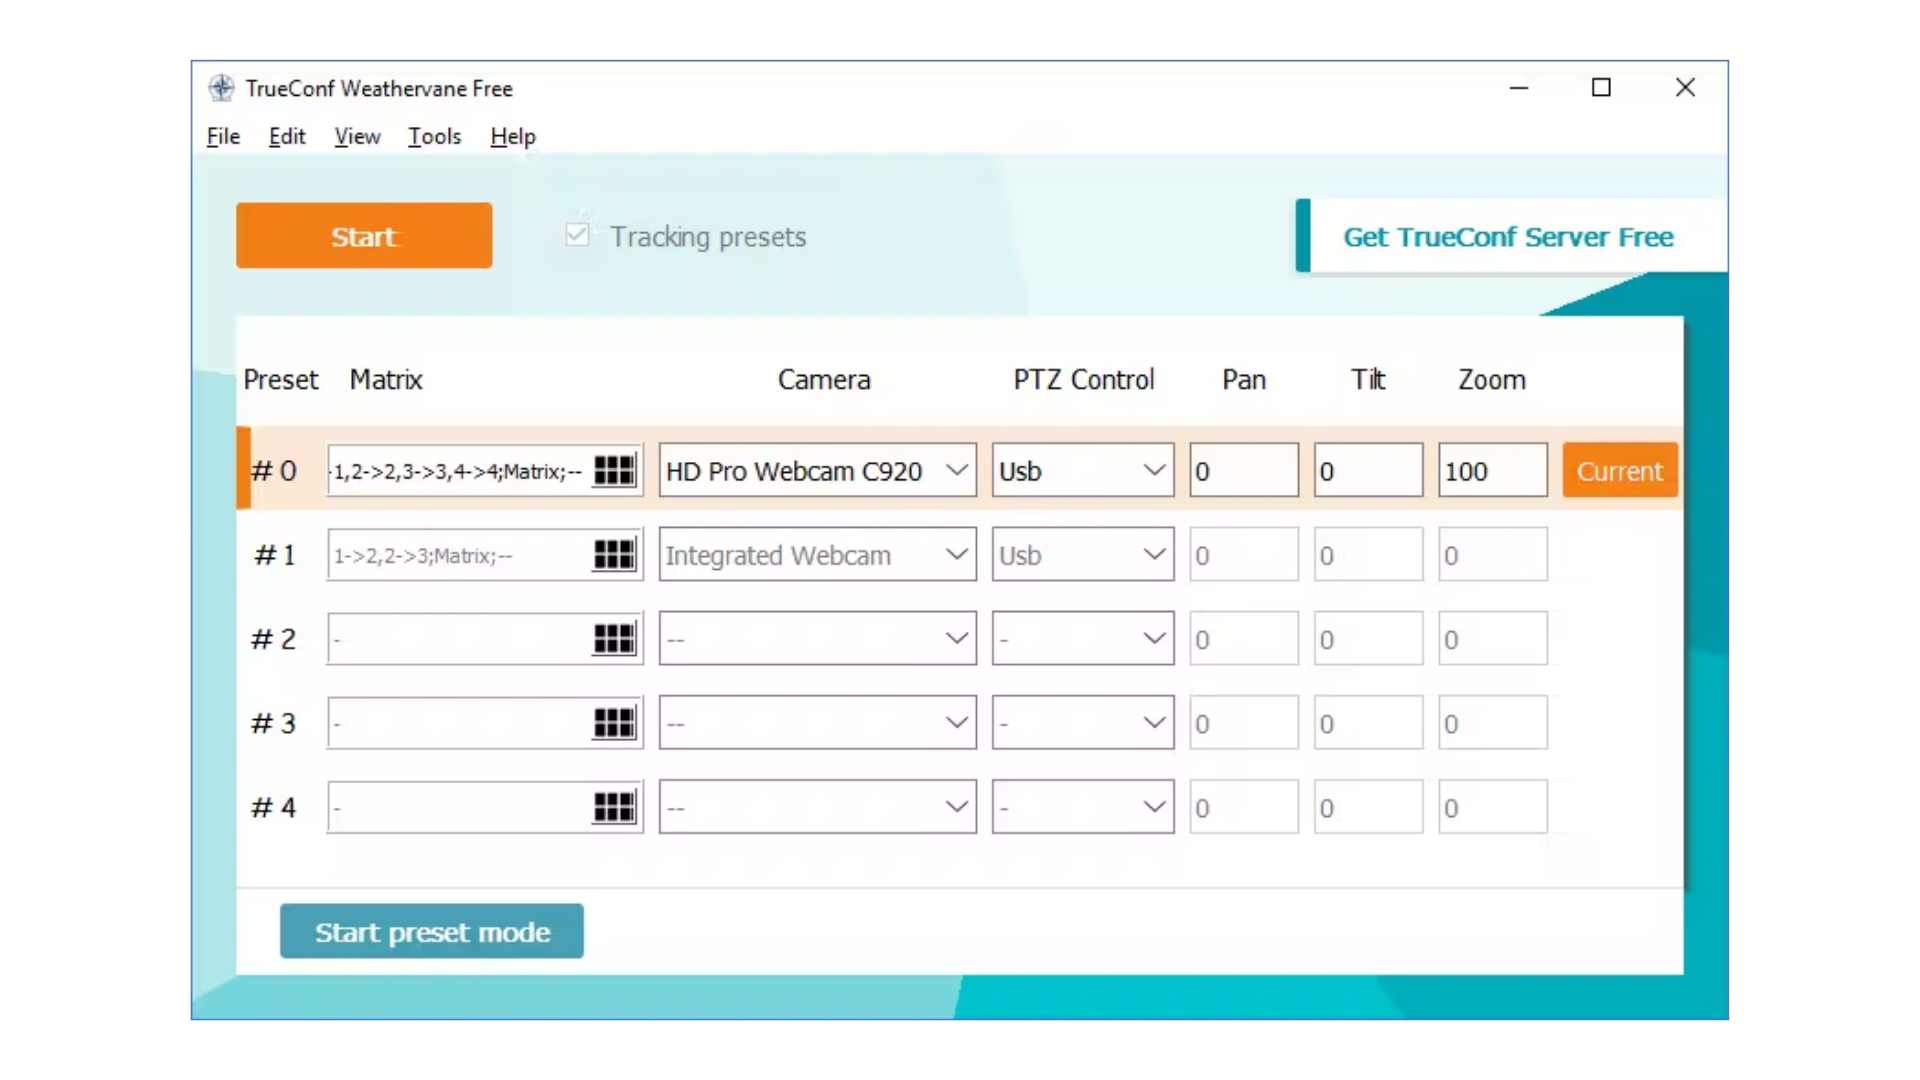Click the TrueConf Weathervane title bar icon
1920x1080 pixels.
point(221,88)
